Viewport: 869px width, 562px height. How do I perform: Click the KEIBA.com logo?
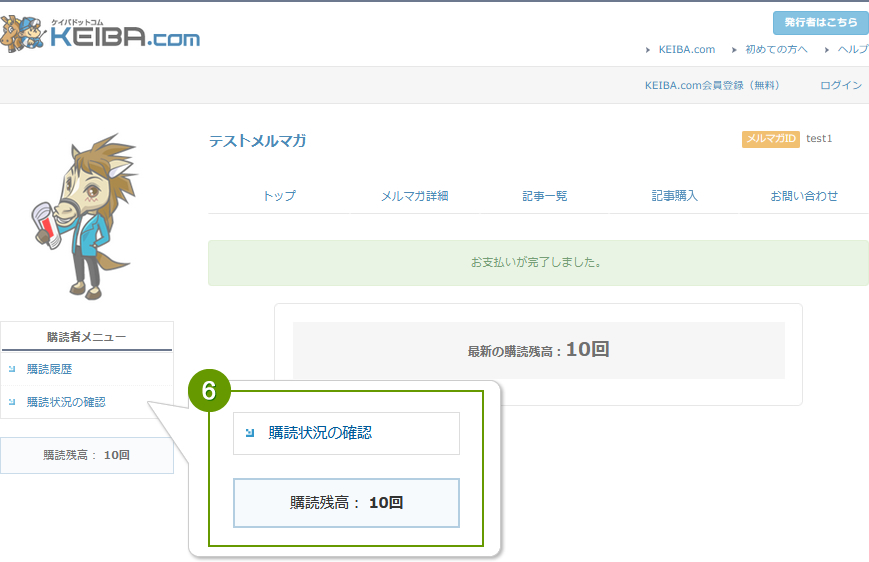tap(100, 33)
